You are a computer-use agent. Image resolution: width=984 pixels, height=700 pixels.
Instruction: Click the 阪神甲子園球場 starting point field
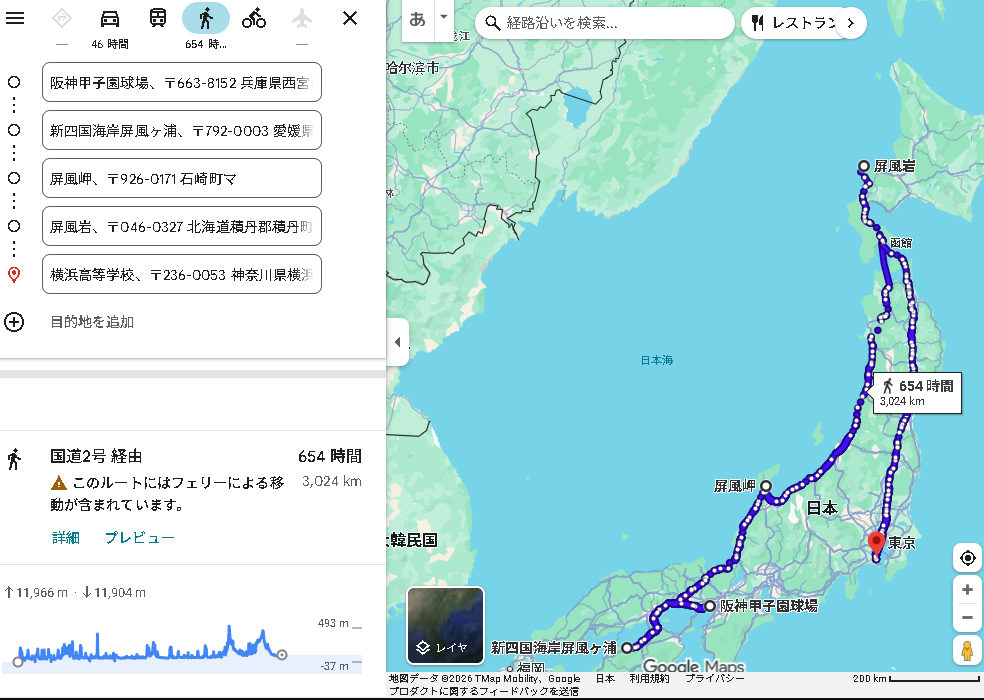181,82
